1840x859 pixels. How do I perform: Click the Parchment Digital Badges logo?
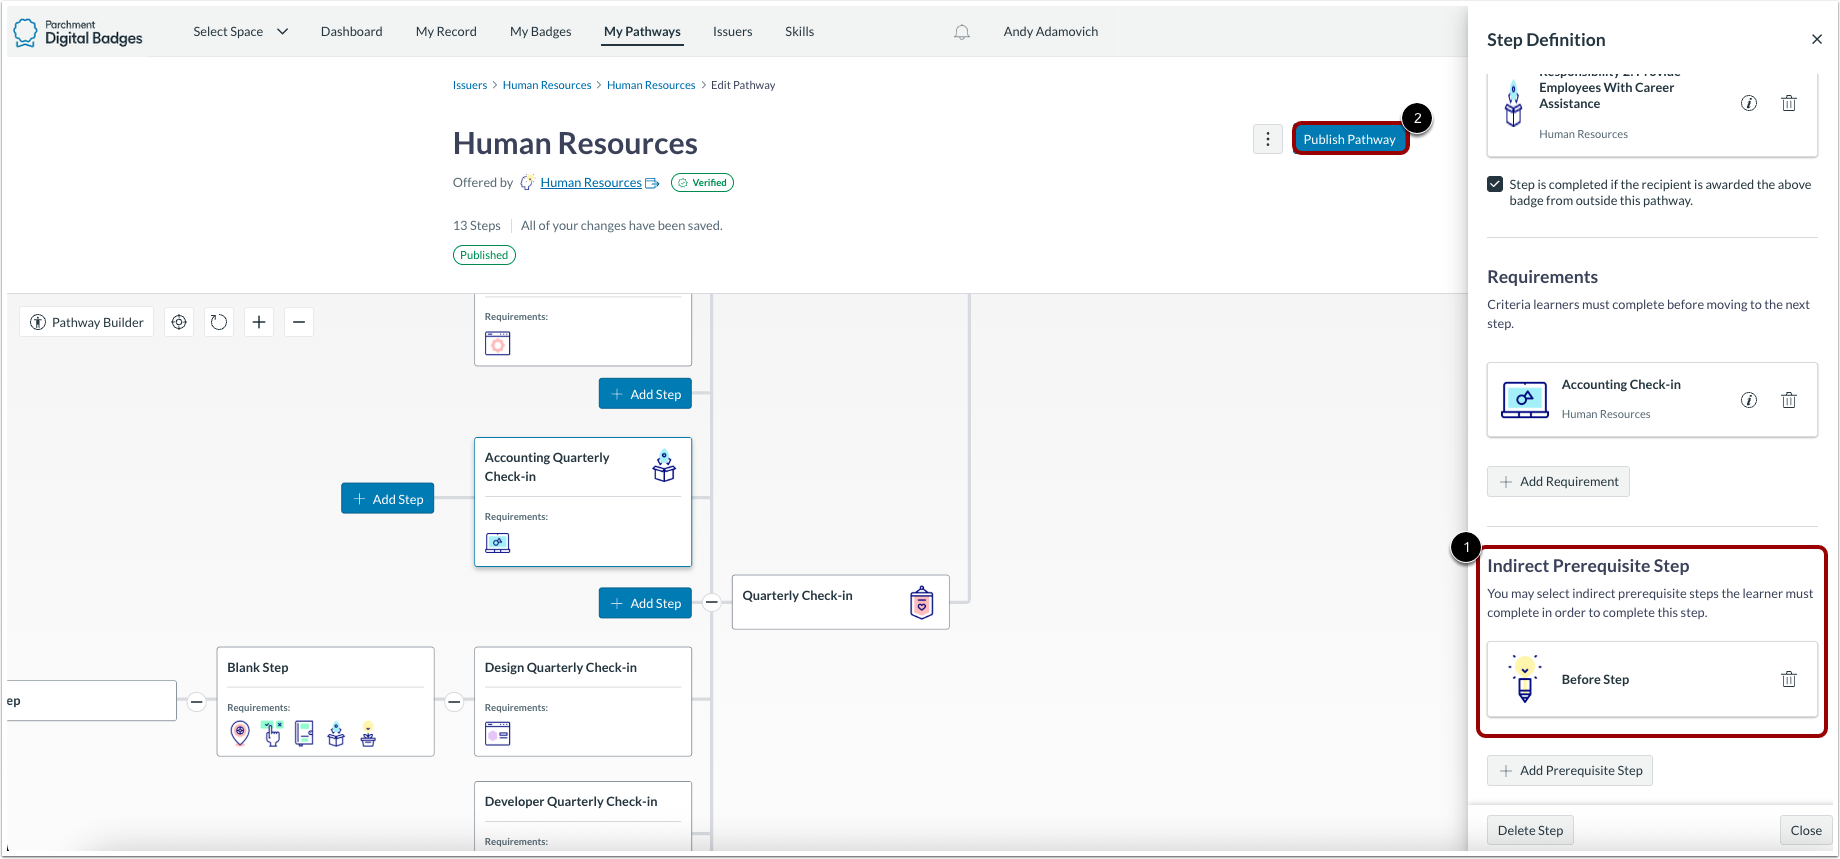(x=78, y=32)
